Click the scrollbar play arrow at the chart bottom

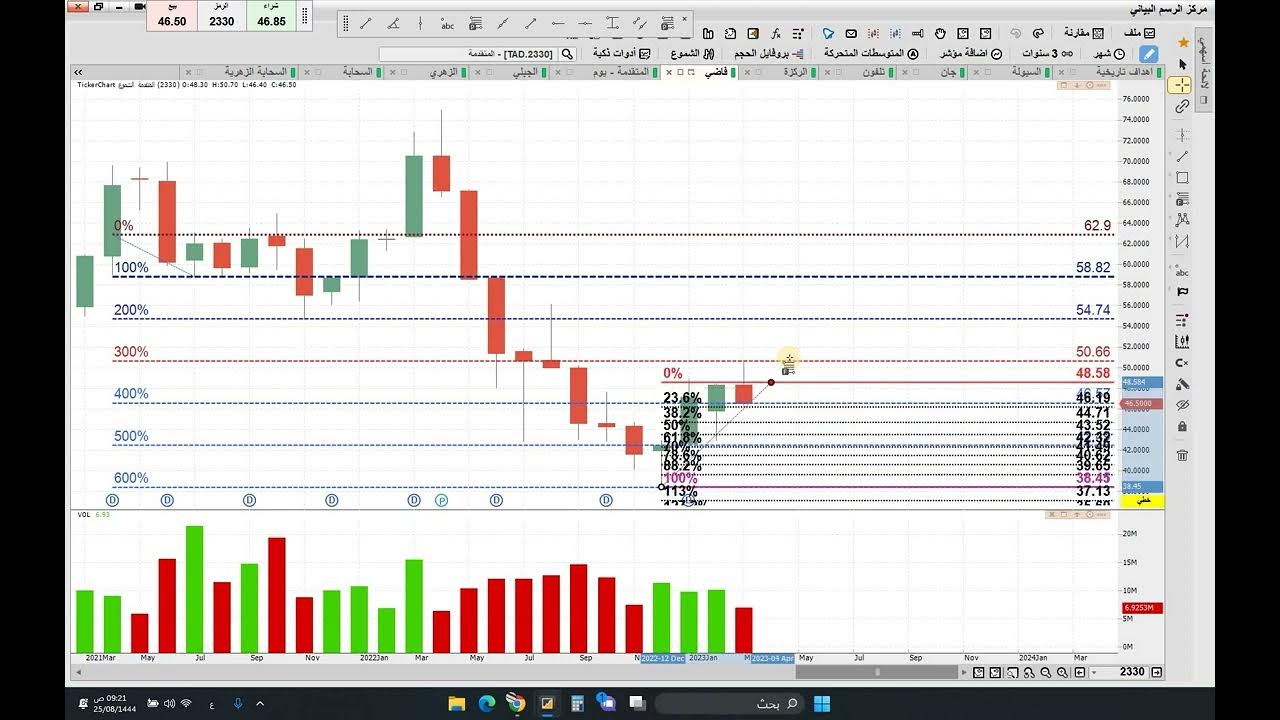coord(965,673)
